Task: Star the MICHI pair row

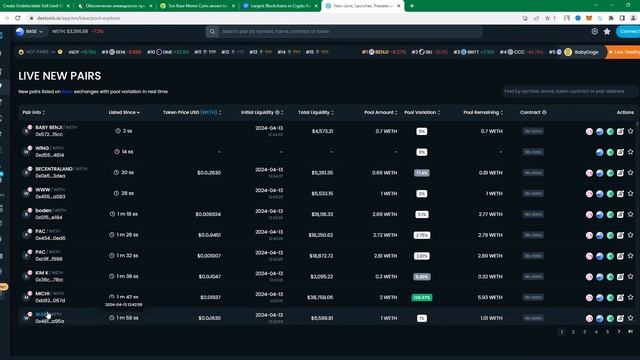Action: click(x=631, y=297)
